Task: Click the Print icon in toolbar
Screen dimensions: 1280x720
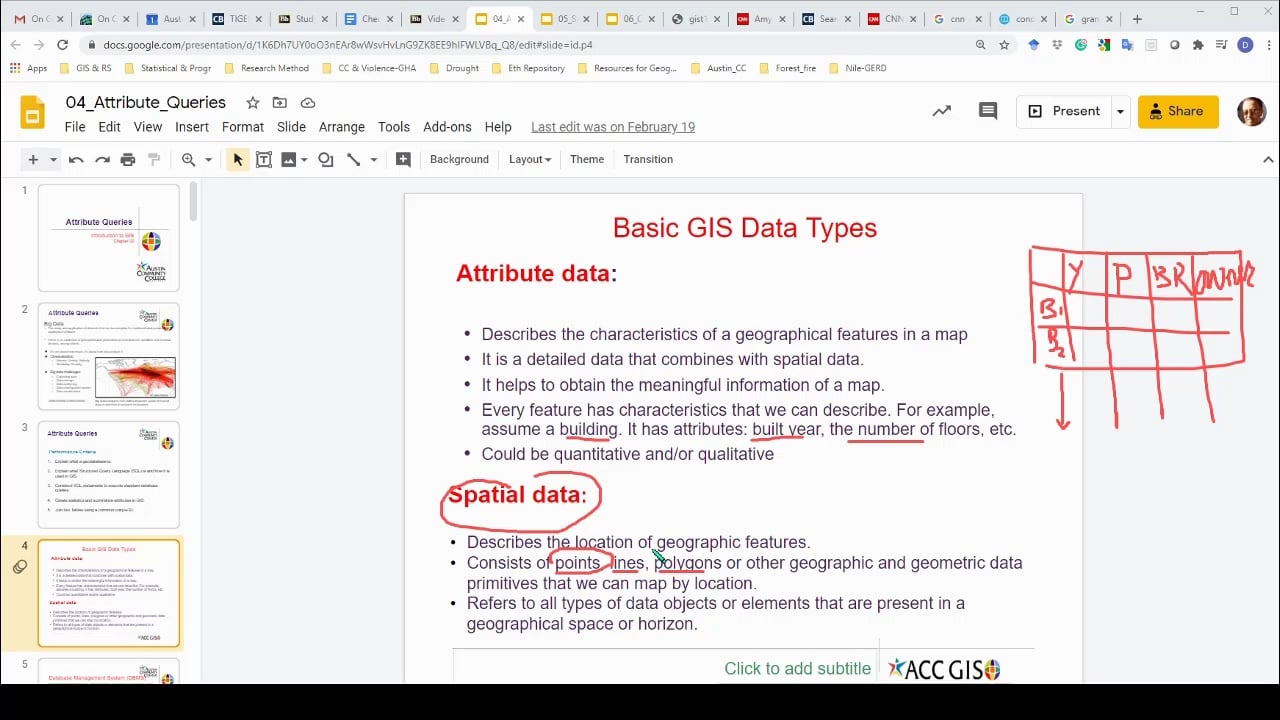Action: (128, 160)
